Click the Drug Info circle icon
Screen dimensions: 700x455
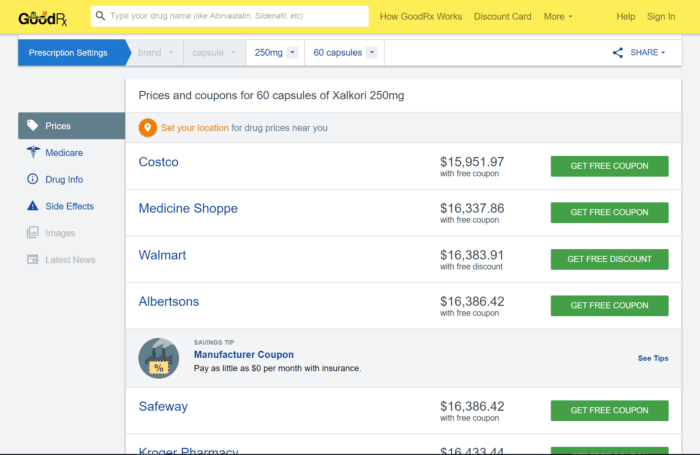[x=33, y=179]
